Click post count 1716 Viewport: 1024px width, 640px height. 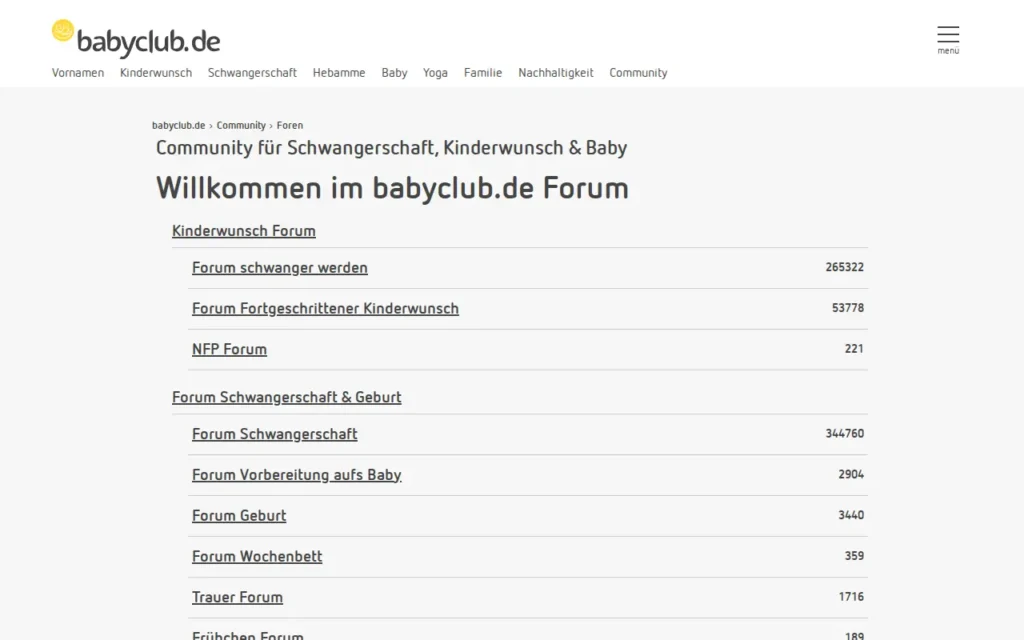coord(851,597)
